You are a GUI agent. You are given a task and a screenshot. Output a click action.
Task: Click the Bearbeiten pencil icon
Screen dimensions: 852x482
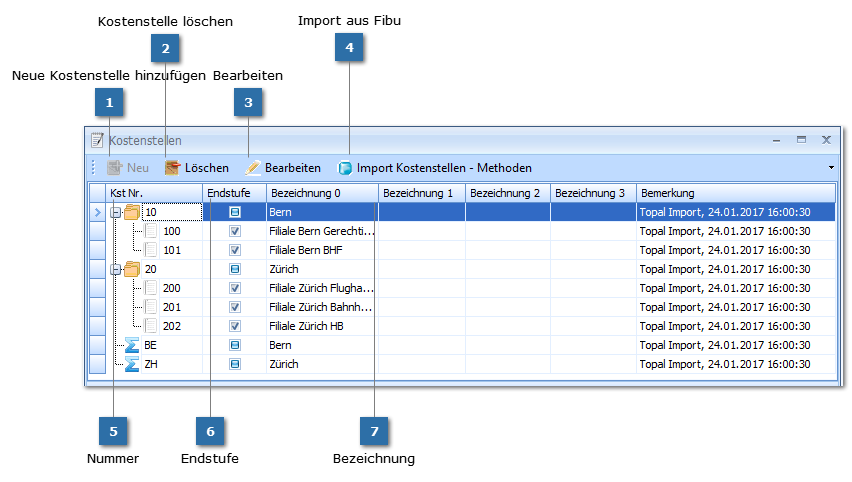[253, 168]
